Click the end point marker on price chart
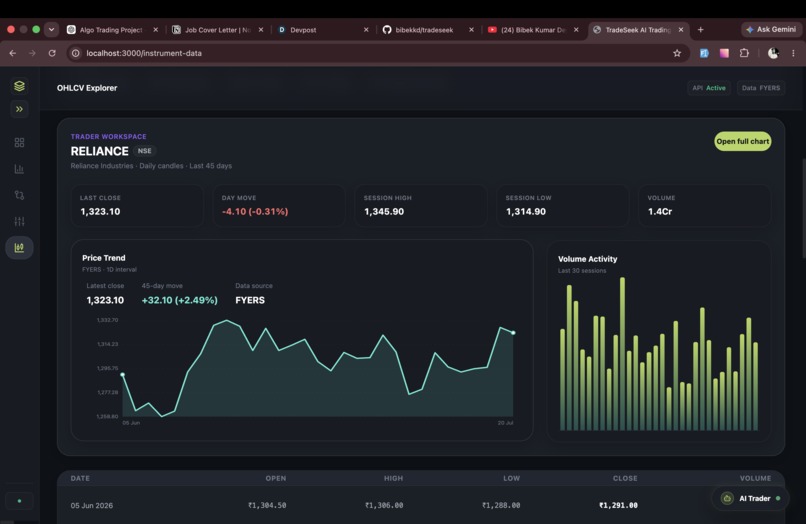Viewport: 806px width, 524px height. (513, 333)
